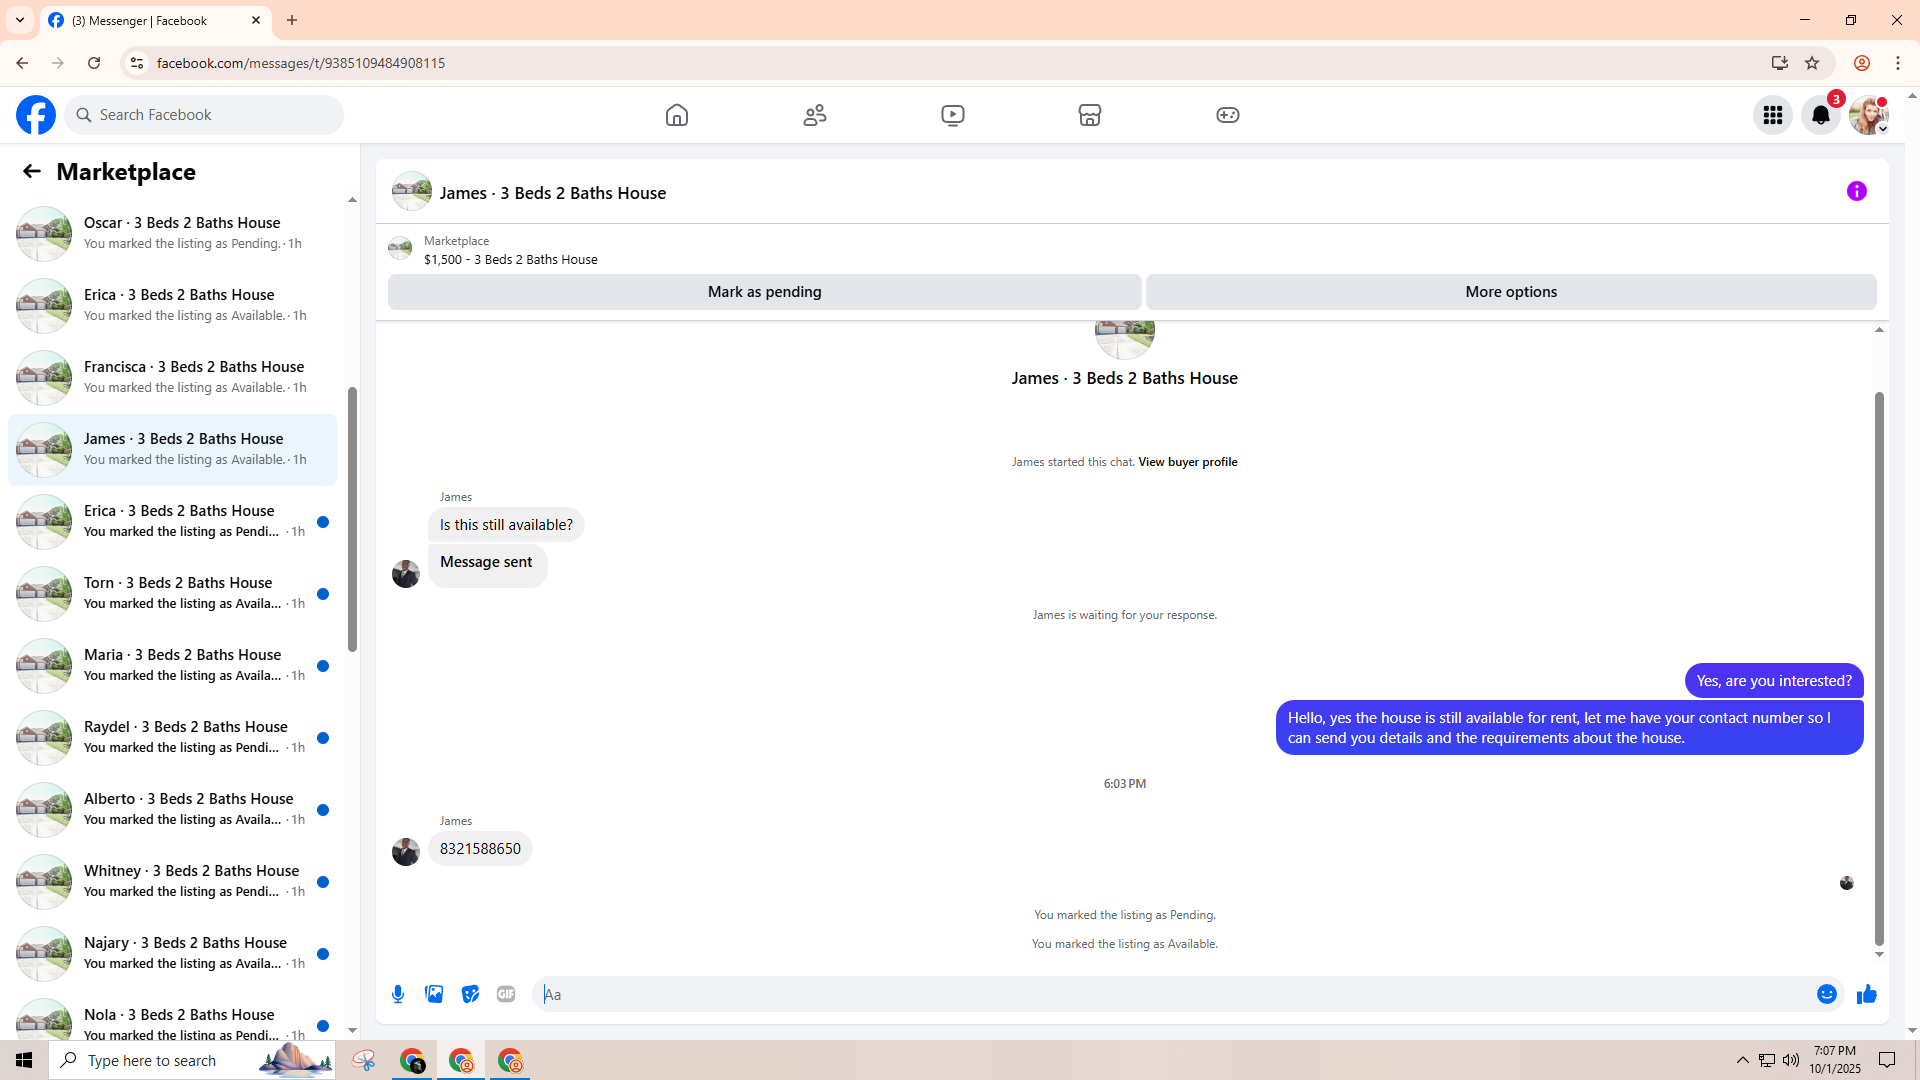The width and height of the screenshot is (1920, 1080).
Task: Click James's phone number message 8321588650
Action: click(480, 849)
